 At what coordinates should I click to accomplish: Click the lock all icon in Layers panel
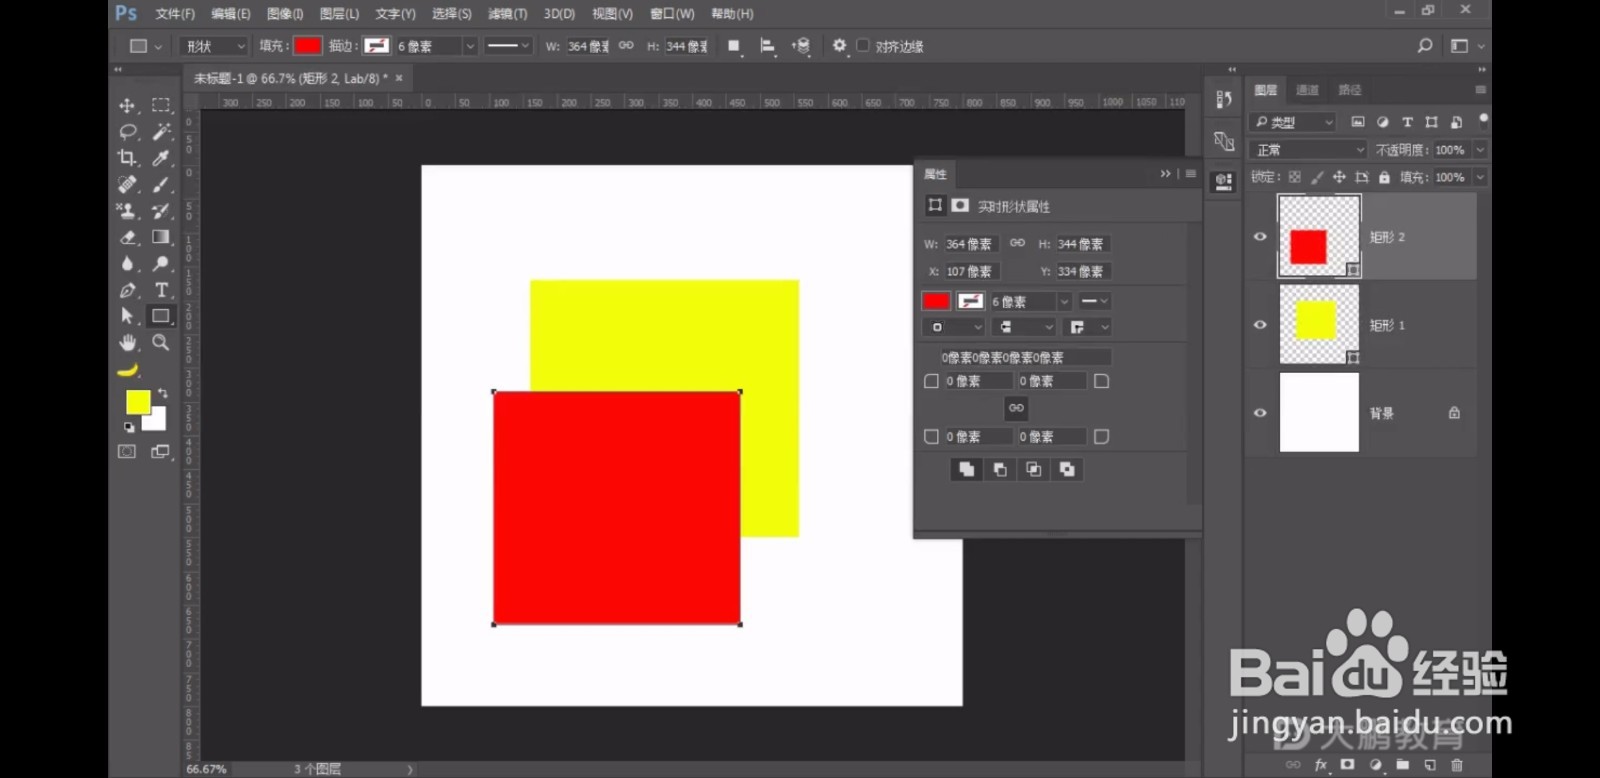[1384, 177]
